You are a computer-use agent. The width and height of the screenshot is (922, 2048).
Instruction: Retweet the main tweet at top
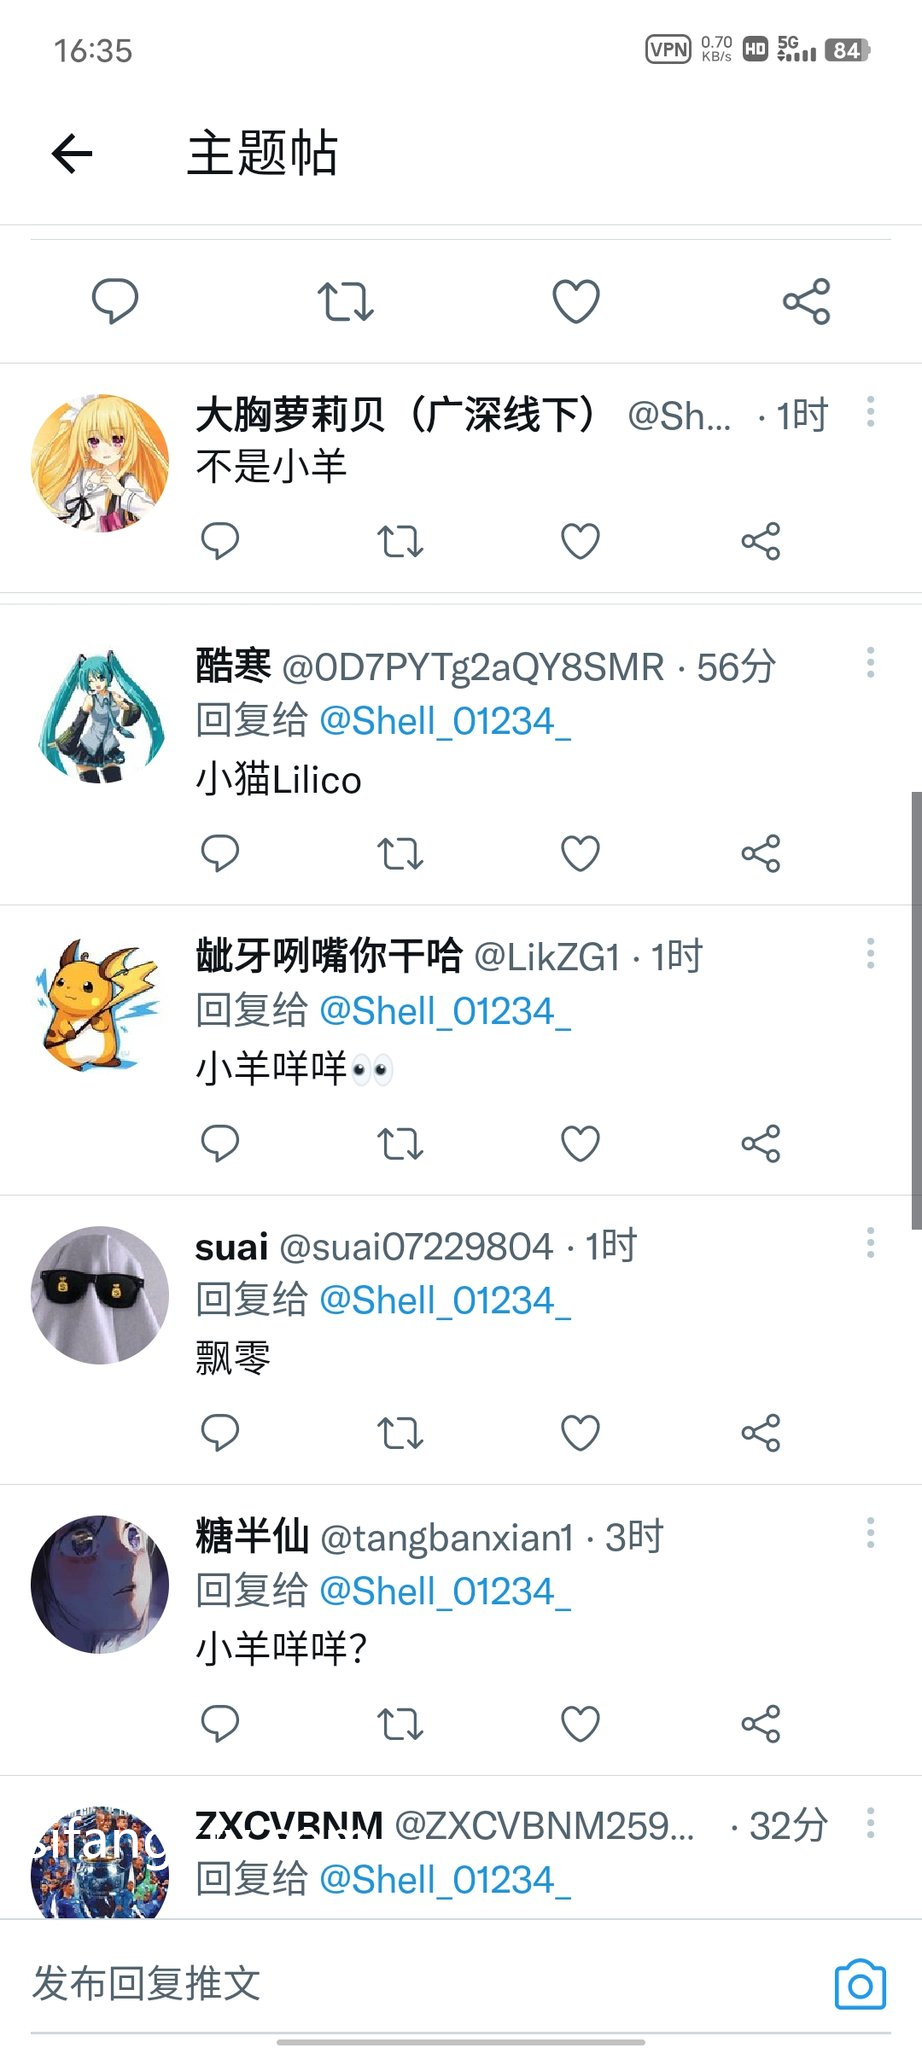[345, 301]
